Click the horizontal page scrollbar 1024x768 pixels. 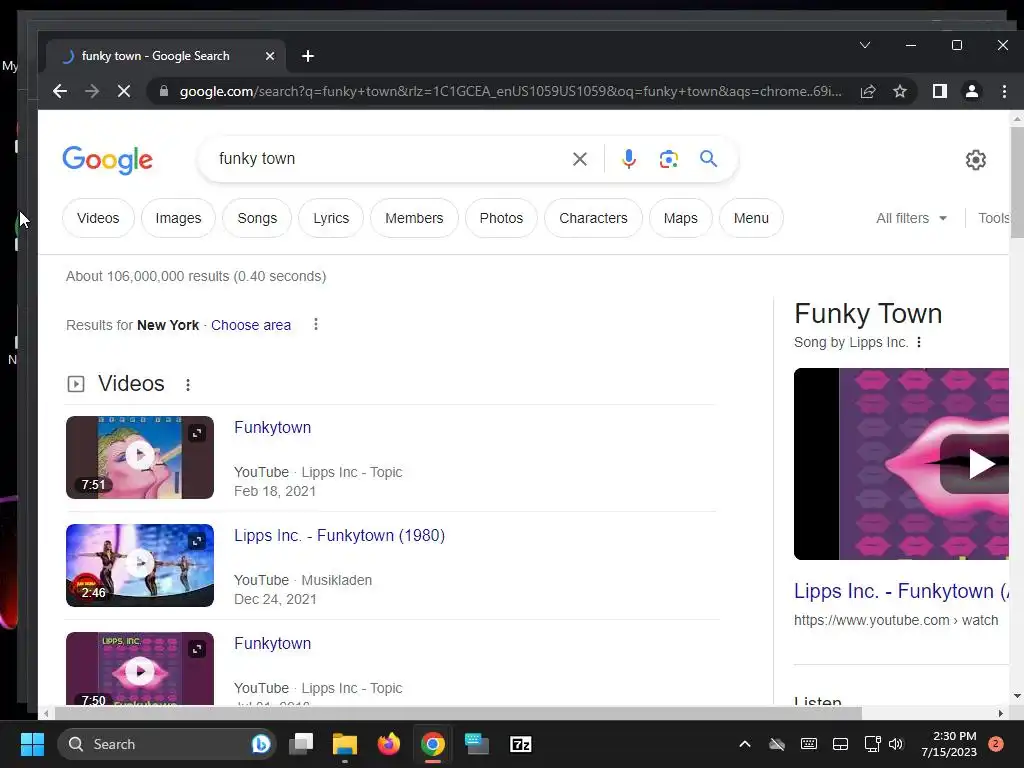click(x=457, y=713)
